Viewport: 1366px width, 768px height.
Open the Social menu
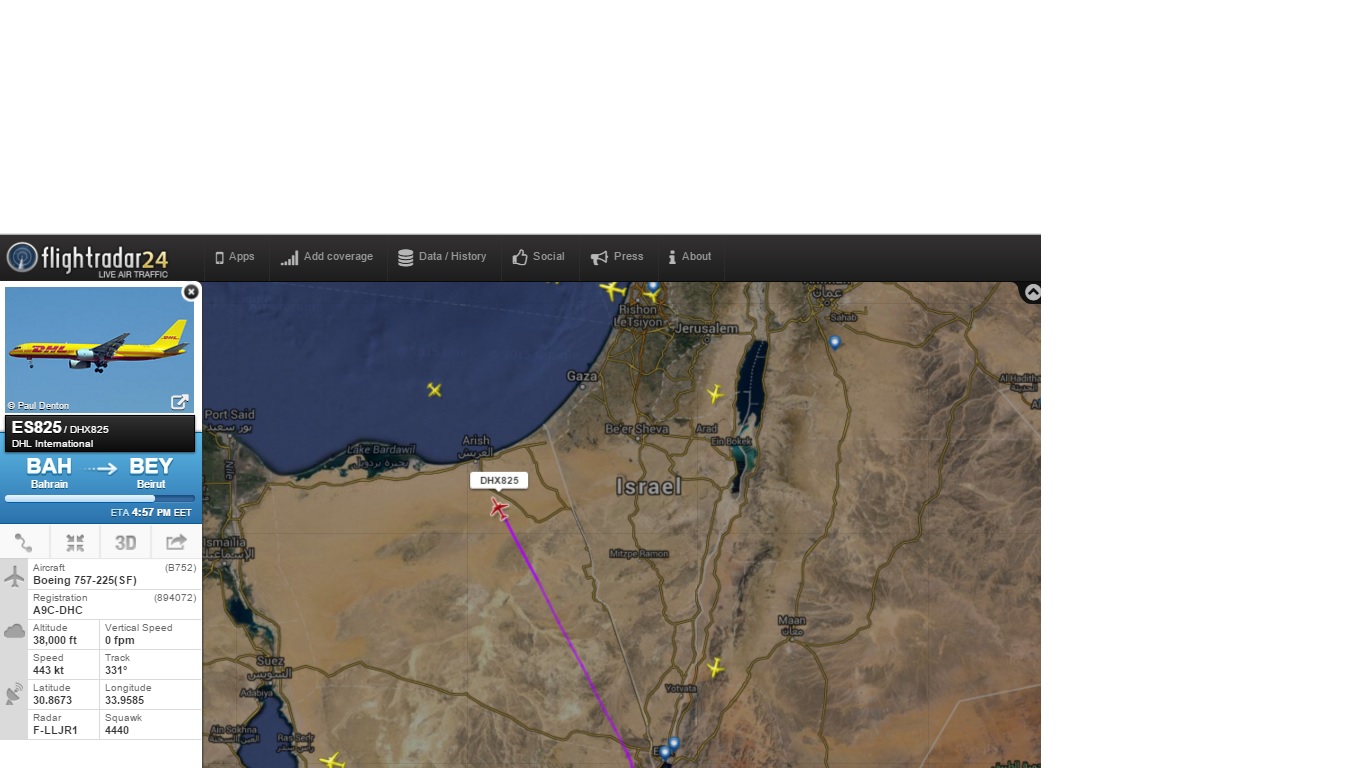tap(538, 257)
